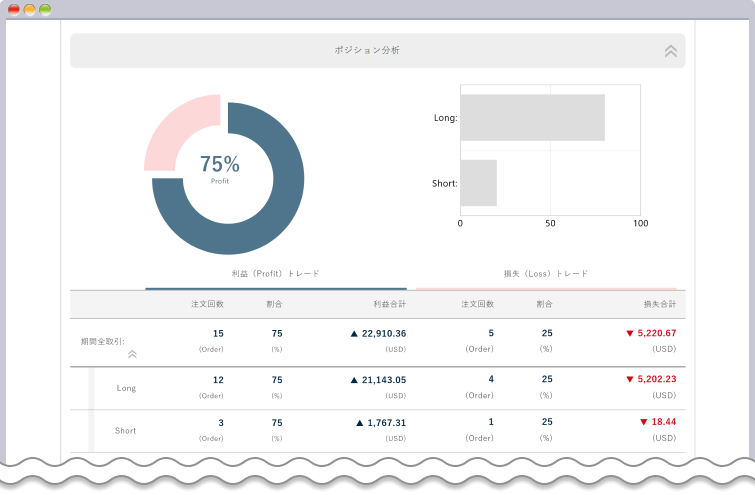Select the Short row label in table

coord(126,431)
